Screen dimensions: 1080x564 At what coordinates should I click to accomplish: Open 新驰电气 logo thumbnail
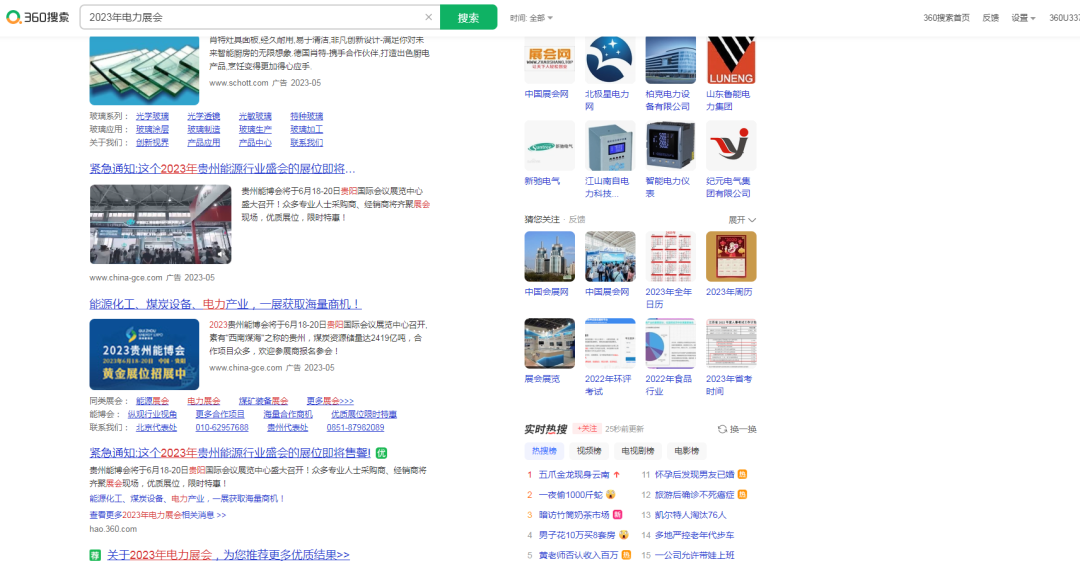pyautogui.click(x=550, y=145)
